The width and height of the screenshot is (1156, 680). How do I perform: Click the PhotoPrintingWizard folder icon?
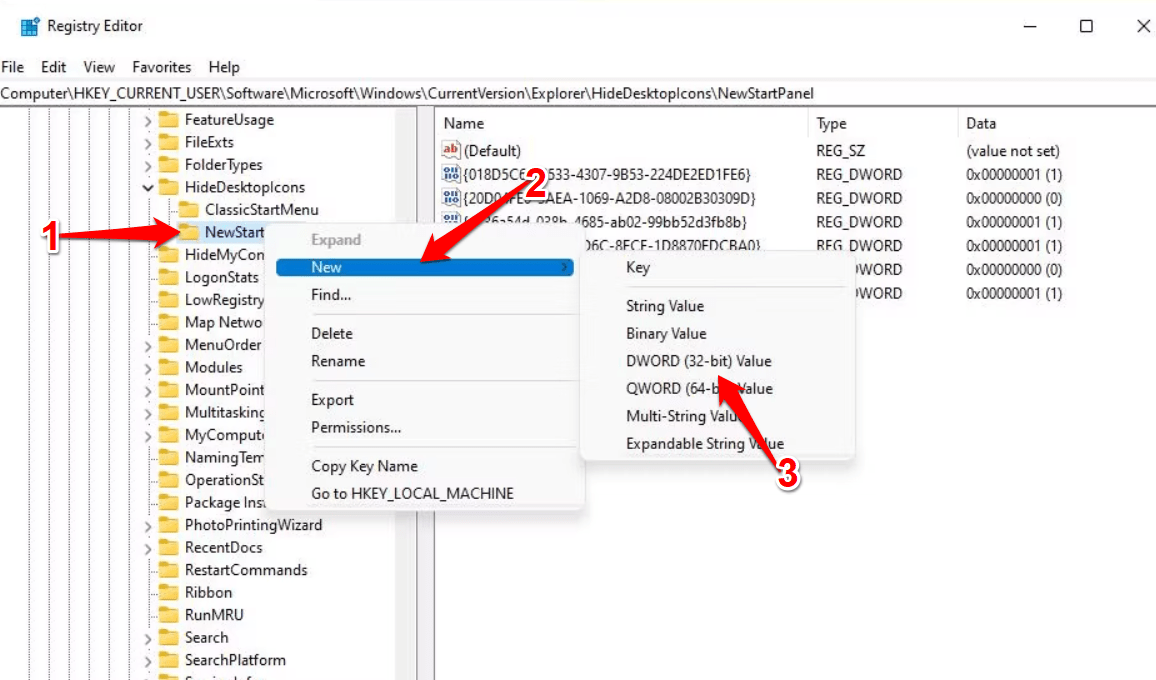pos(169,525)
